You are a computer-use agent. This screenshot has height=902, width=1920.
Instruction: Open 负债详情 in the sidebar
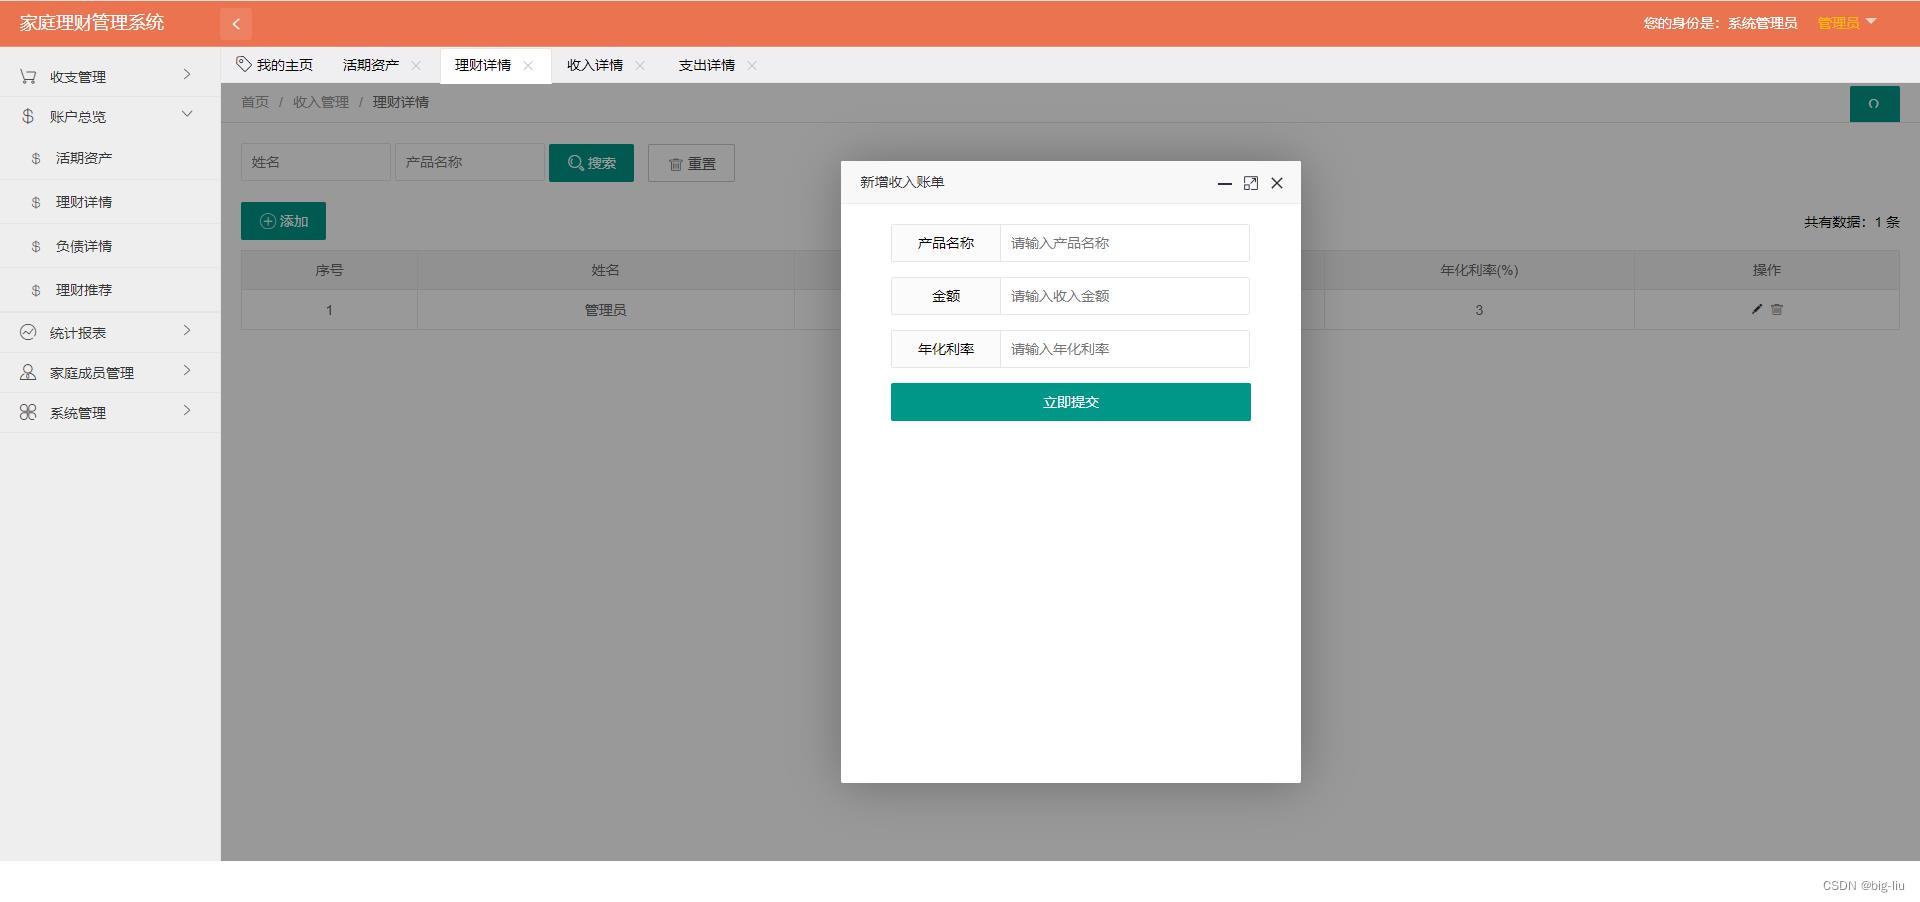click(110, 246)
